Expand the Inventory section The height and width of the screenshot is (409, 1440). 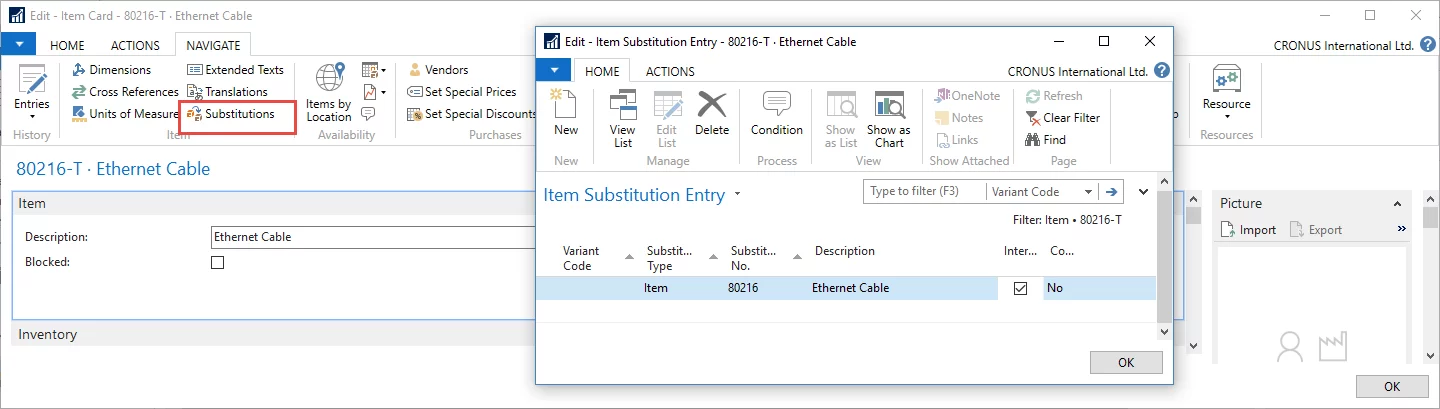[x=47, y=334]
